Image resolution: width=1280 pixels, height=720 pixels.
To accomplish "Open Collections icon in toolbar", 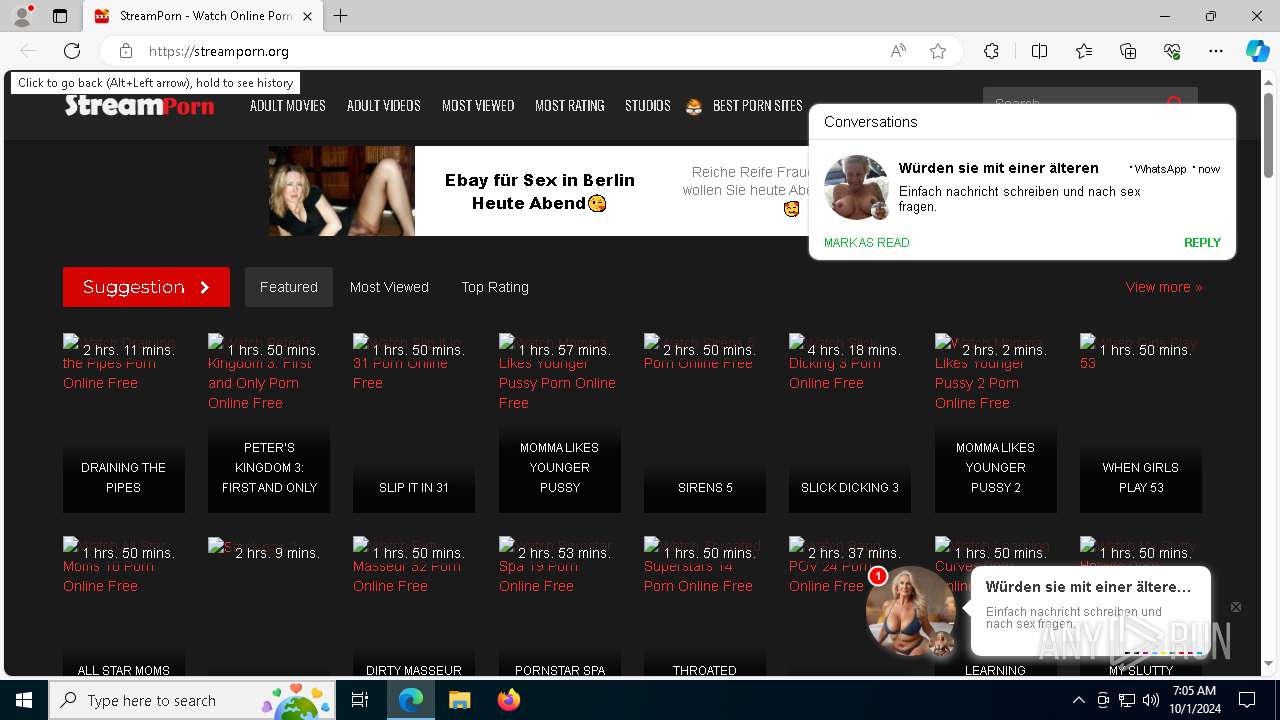I will click(x=1128, y=51).
